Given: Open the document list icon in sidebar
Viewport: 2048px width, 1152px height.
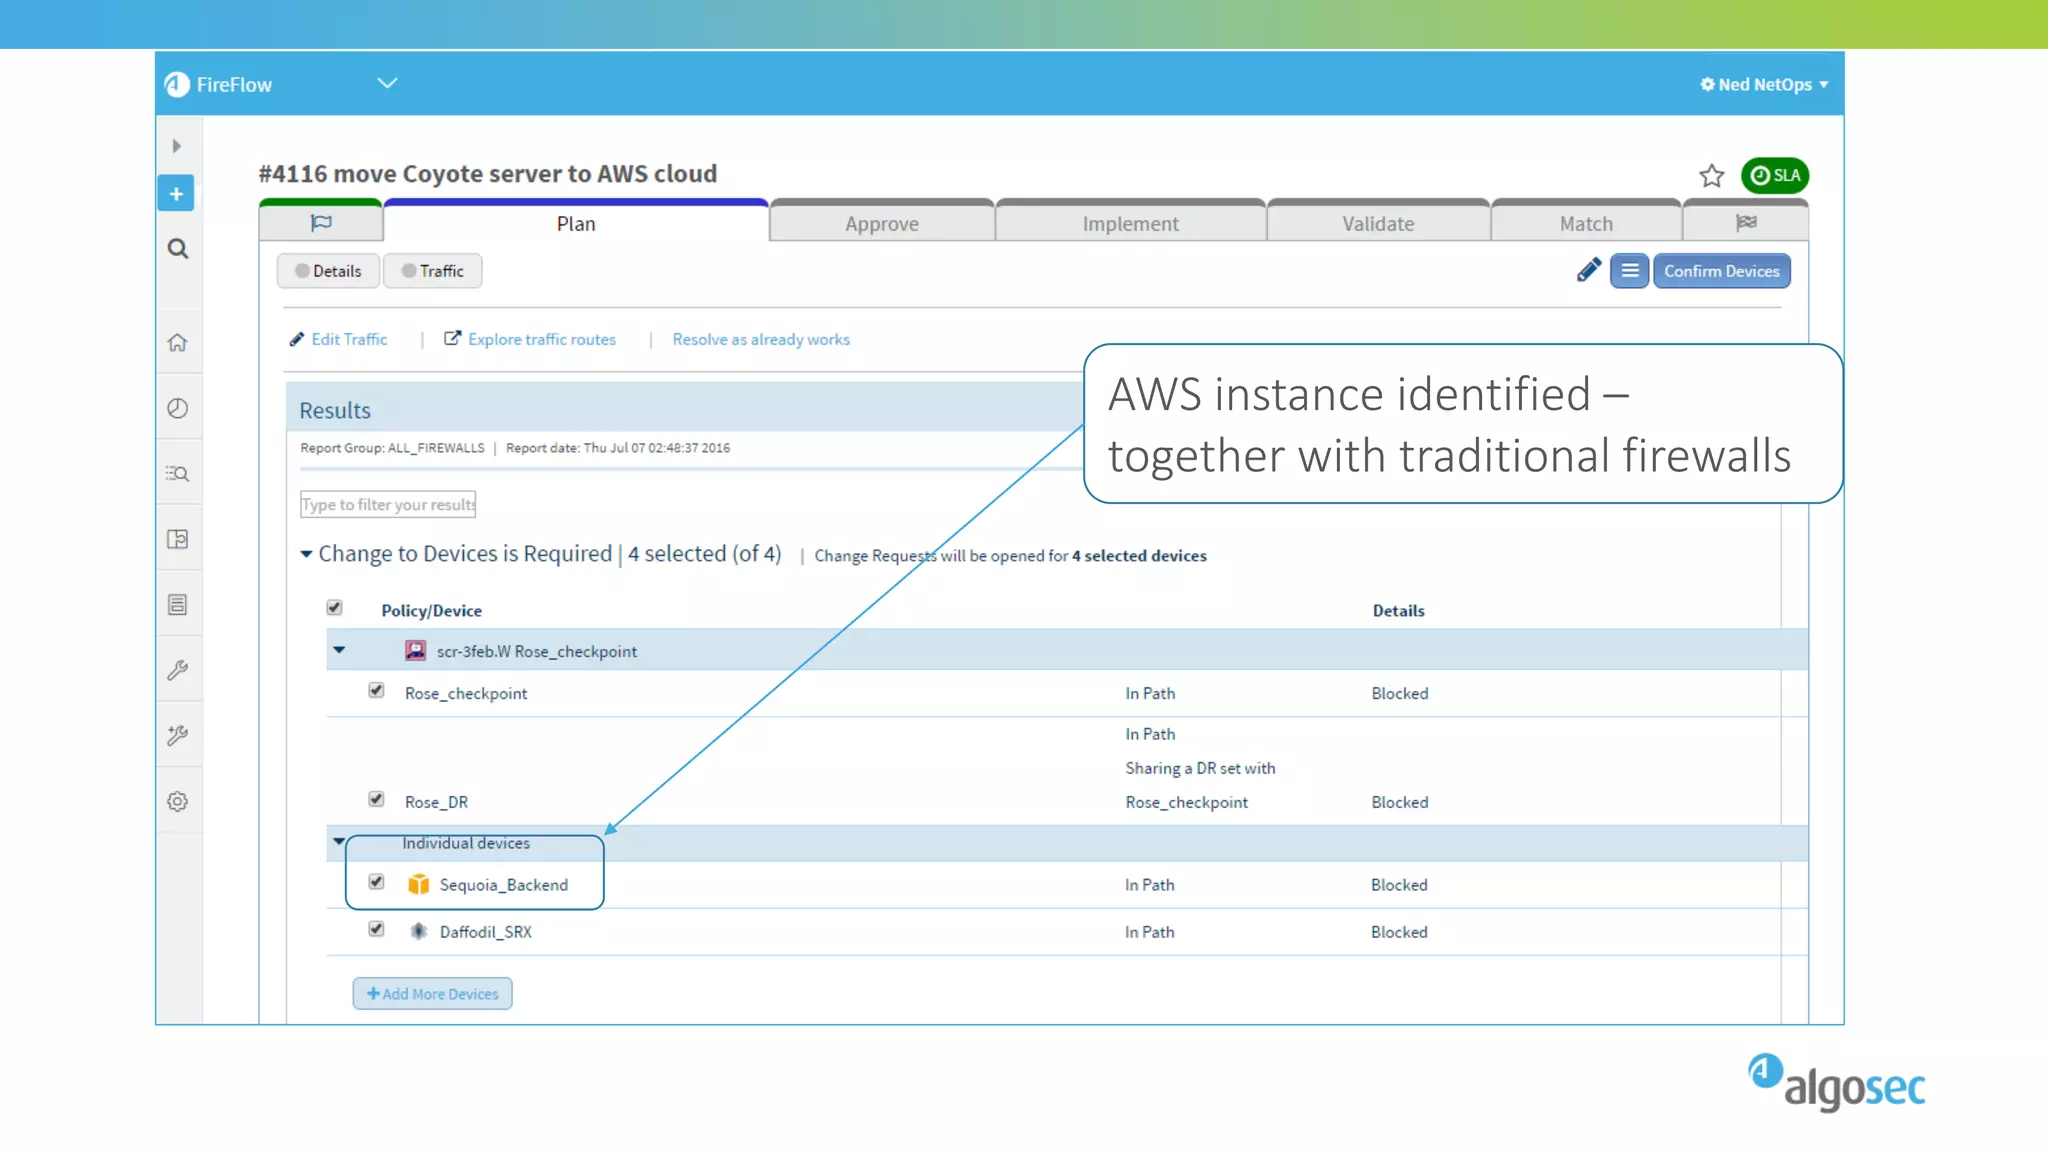Looking at the screenshot, I should point(178,605).
